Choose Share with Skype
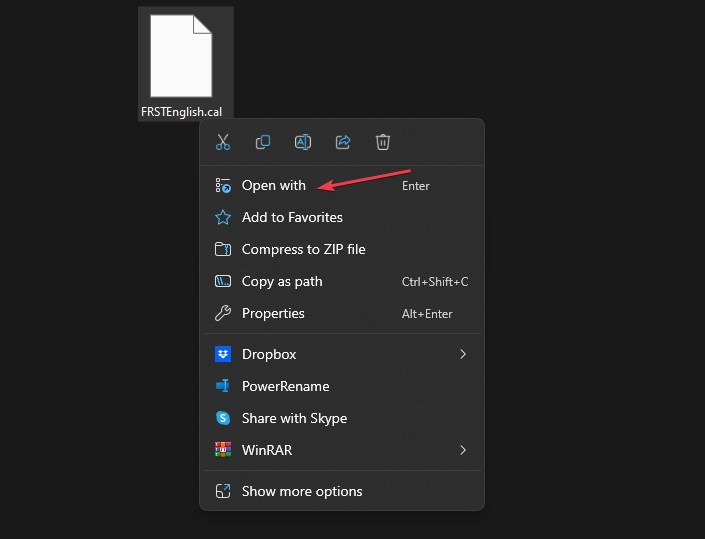Screen dimensions: 705x539 342,418
